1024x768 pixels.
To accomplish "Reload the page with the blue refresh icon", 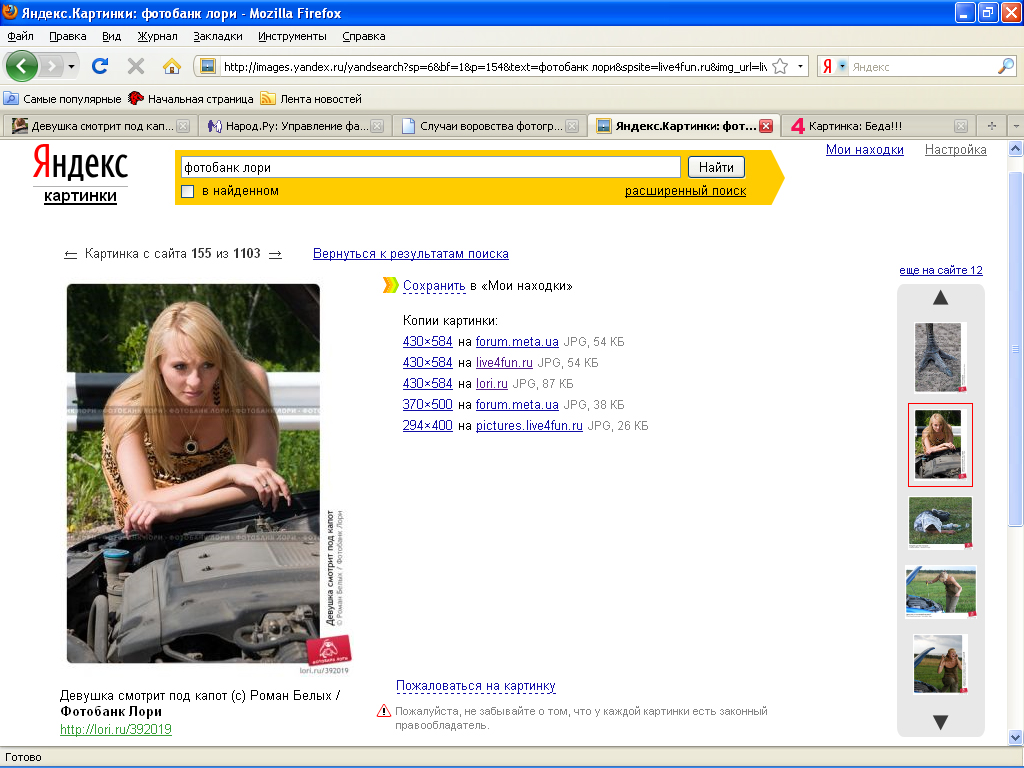I will pos(100,66).
